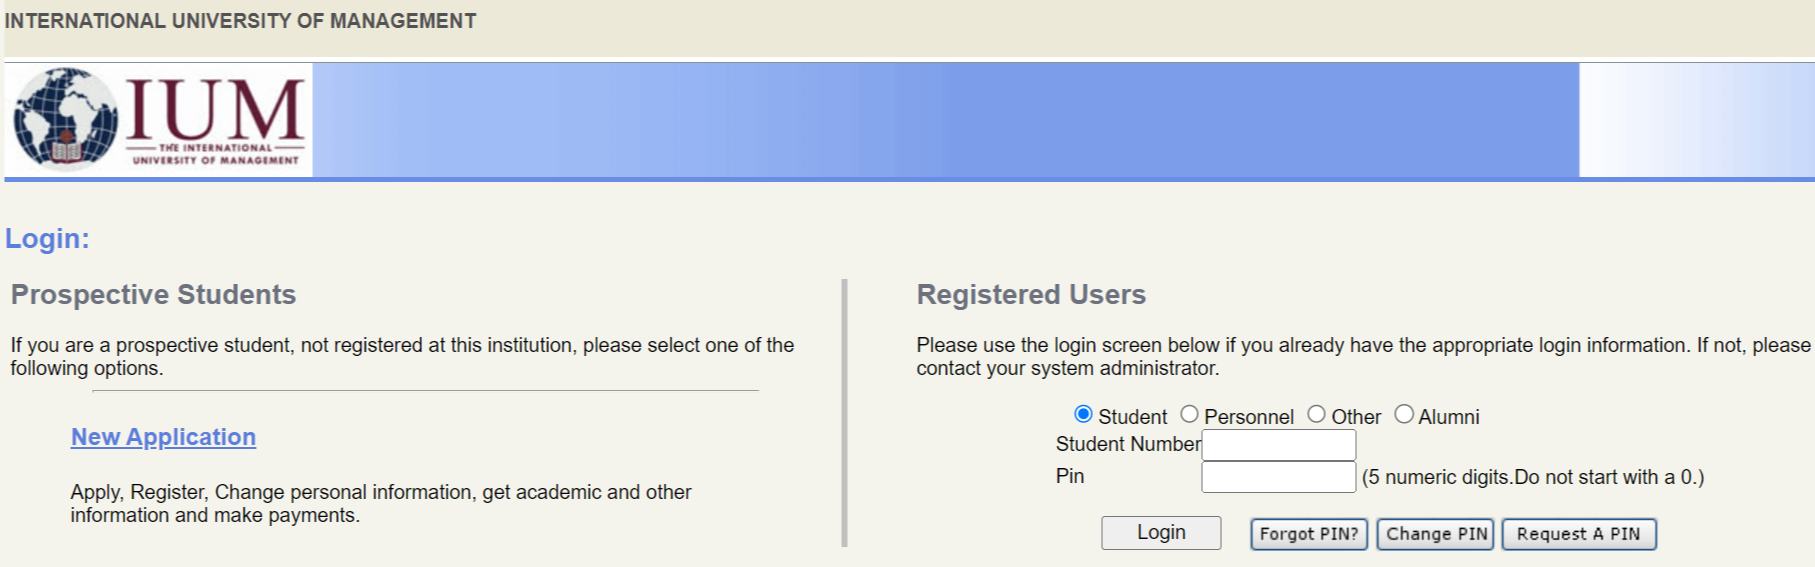Select the Student radio button
This screenshot has width=1815, height=567.
(x=1083, y=414)
